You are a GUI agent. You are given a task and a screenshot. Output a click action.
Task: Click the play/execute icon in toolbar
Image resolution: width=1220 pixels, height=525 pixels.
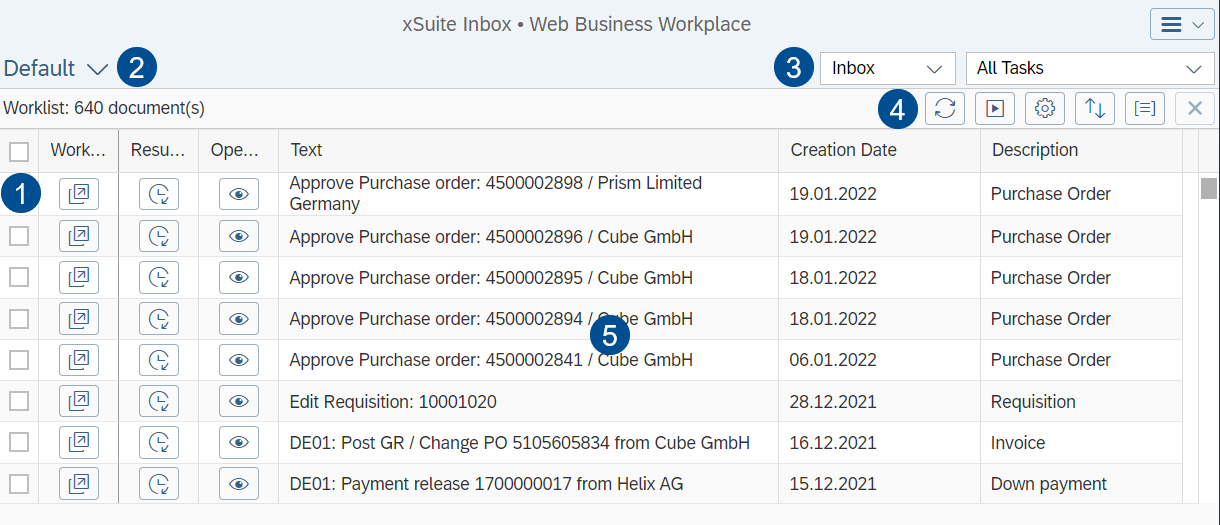pos(995,109)
